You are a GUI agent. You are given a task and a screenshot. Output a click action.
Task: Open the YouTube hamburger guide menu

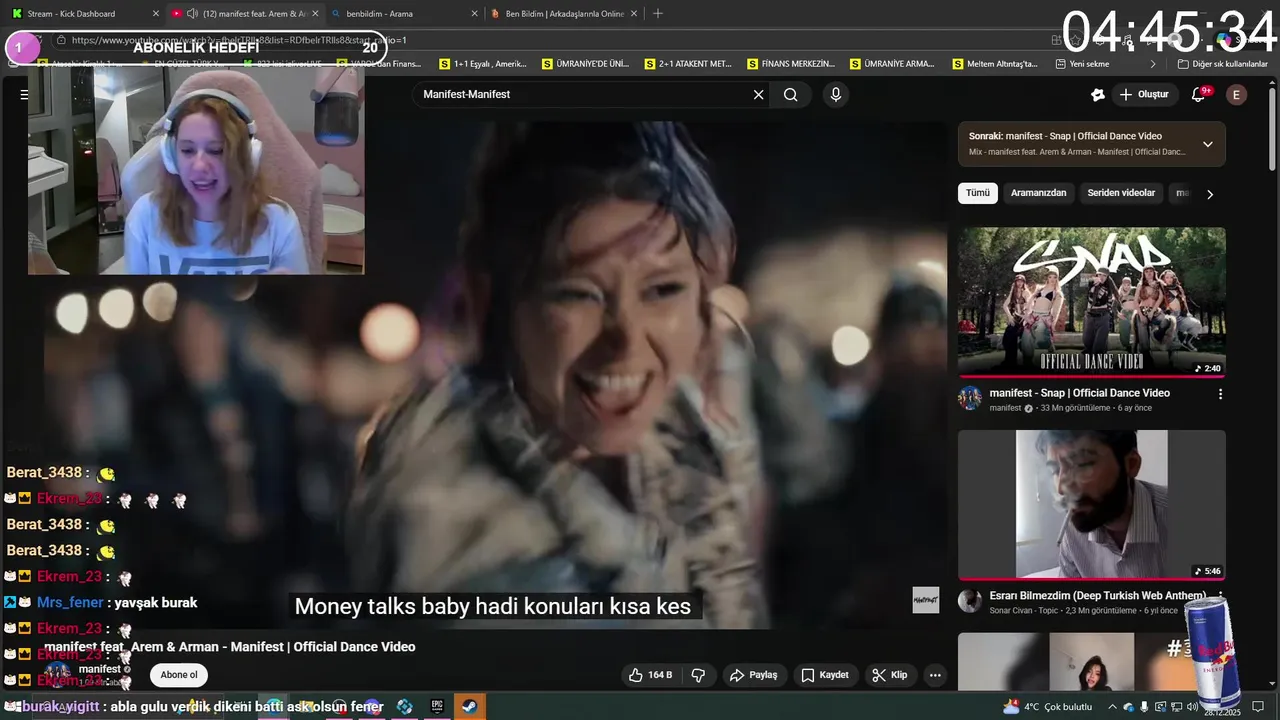(x=24, y=95)
